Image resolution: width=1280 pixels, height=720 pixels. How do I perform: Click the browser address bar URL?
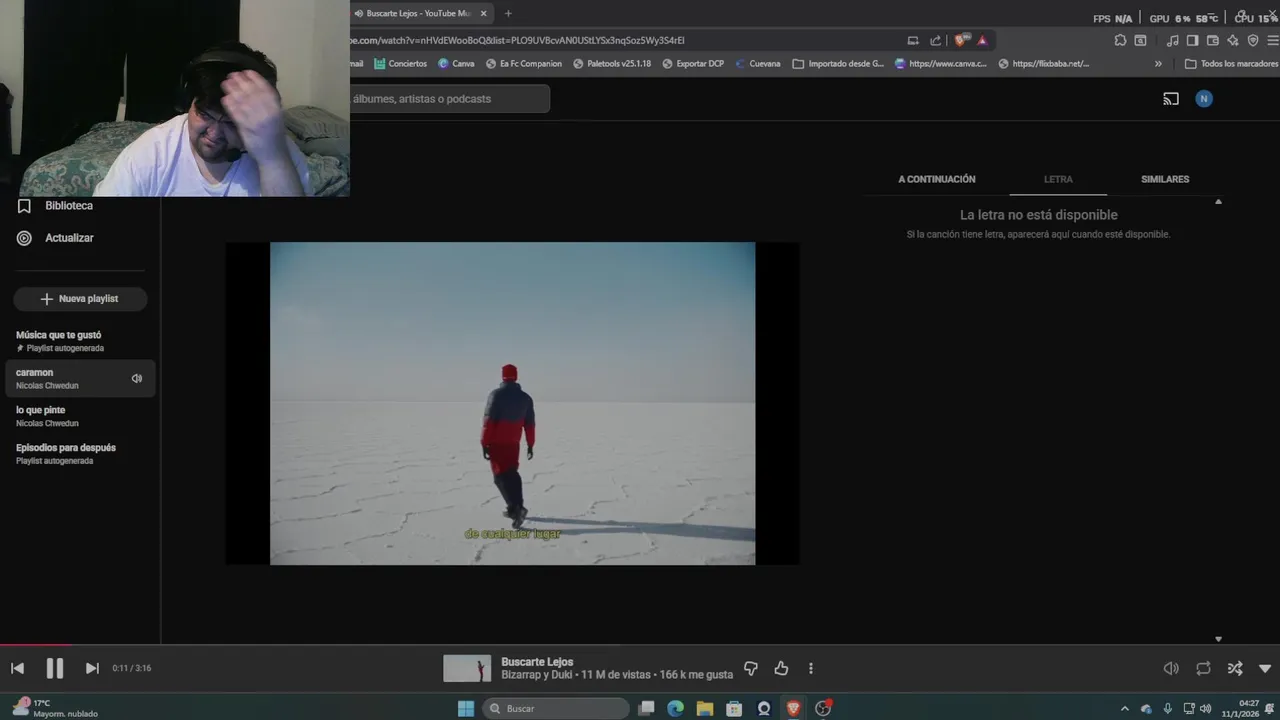517,40
